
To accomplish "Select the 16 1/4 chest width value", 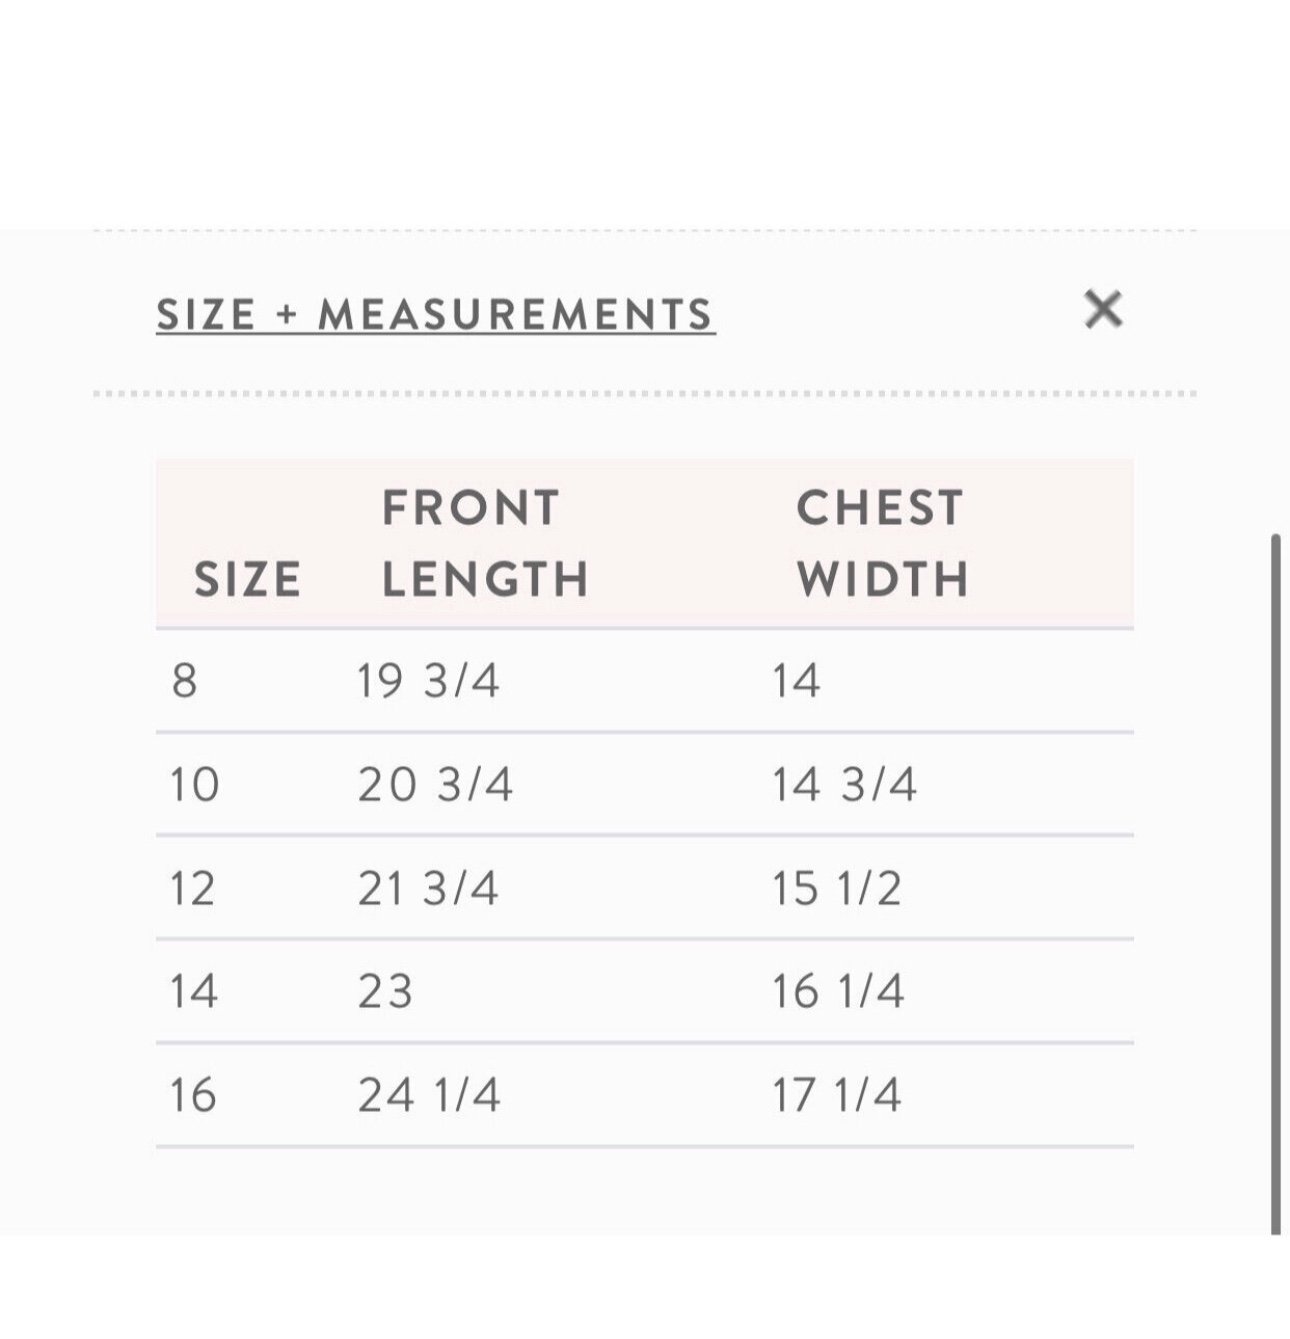I will point(838,991).
